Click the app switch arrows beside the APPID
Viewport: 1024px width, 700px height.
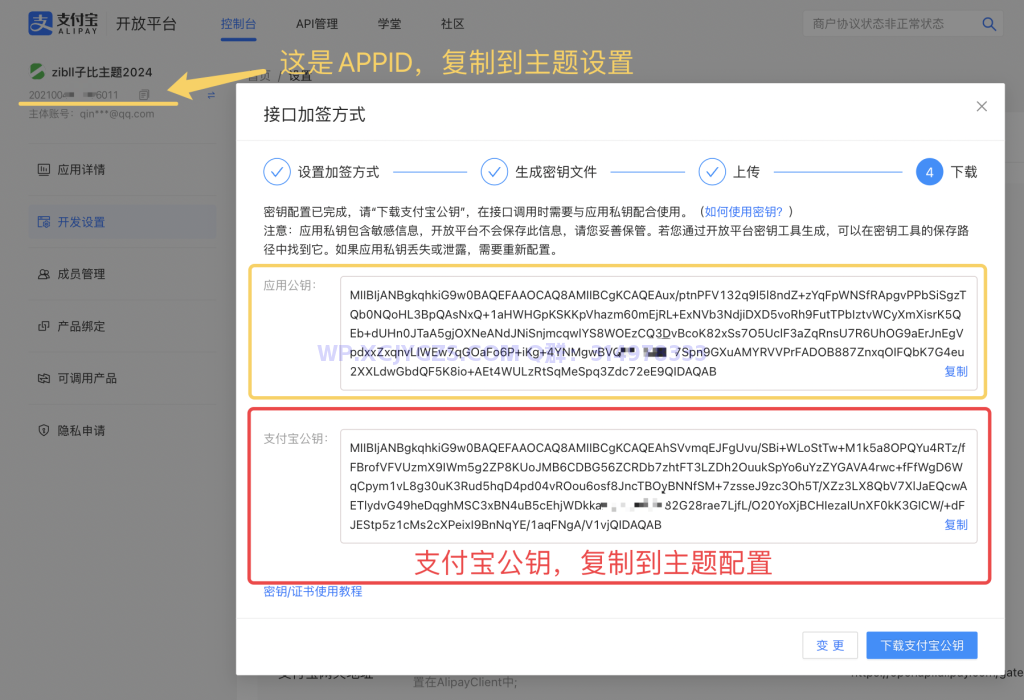pos(212,94)
